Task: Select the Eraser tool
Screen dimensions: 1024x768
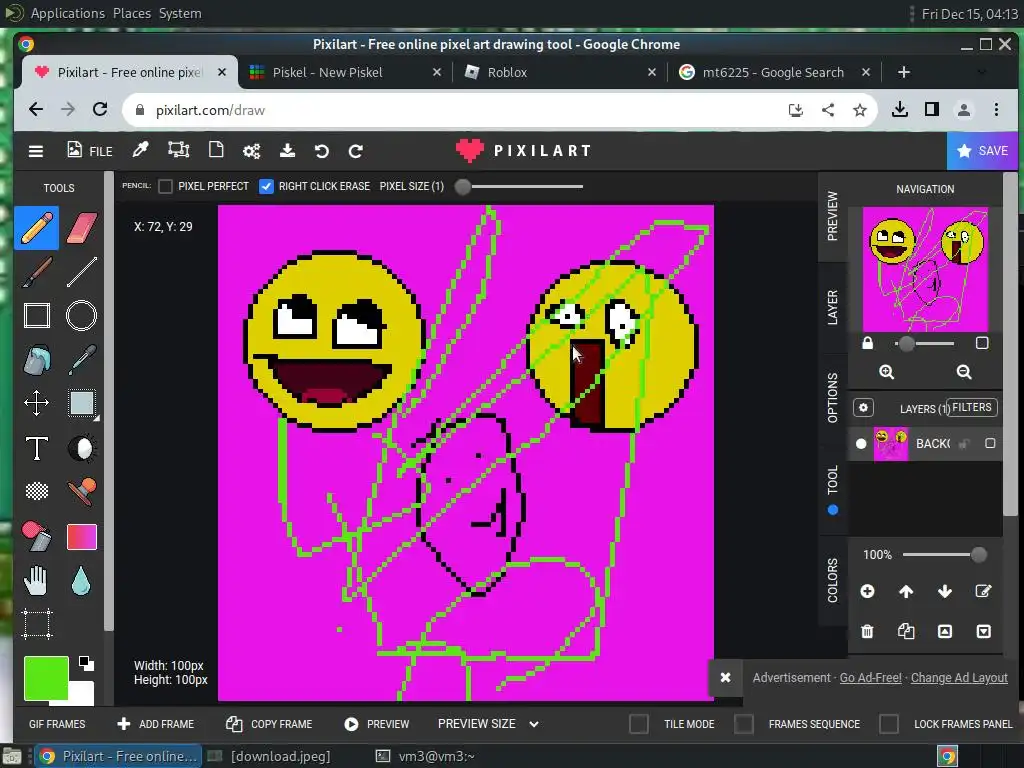Action: tap(82, 228)
